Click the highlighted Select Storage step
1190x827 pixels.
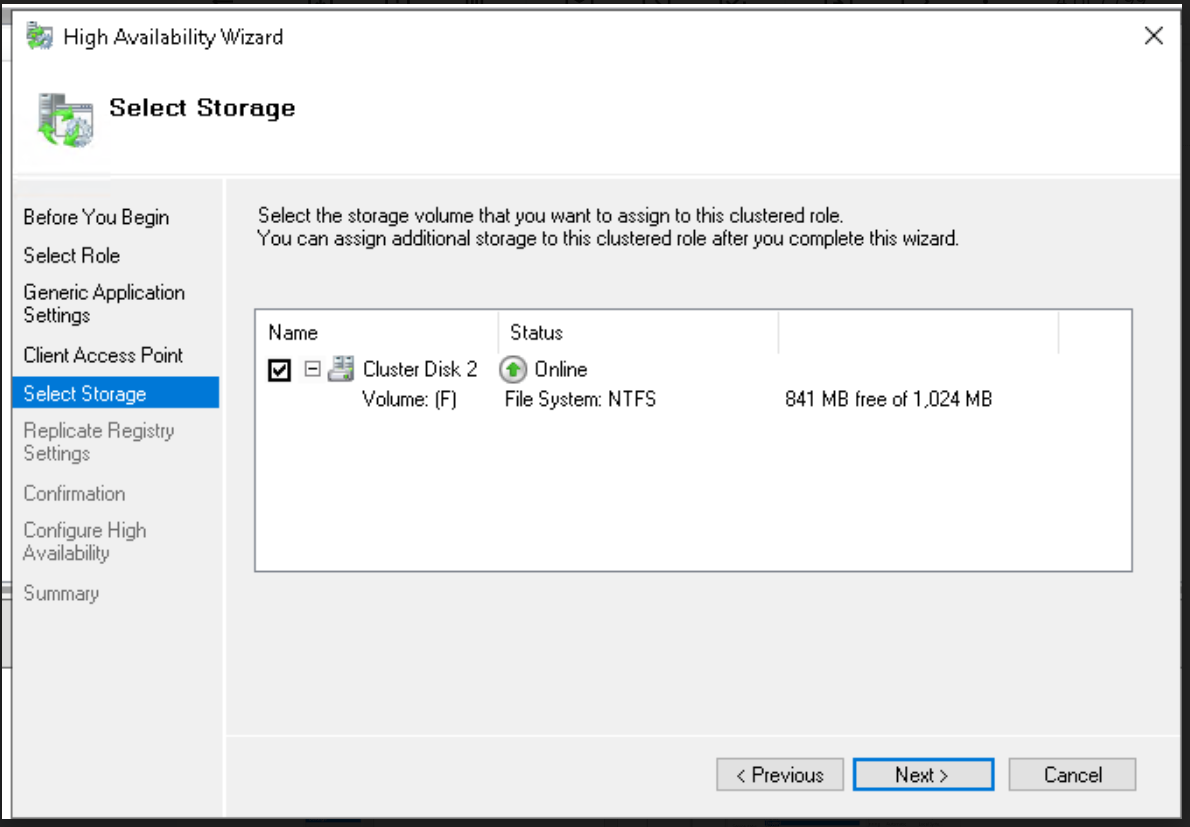click(85, 393)
